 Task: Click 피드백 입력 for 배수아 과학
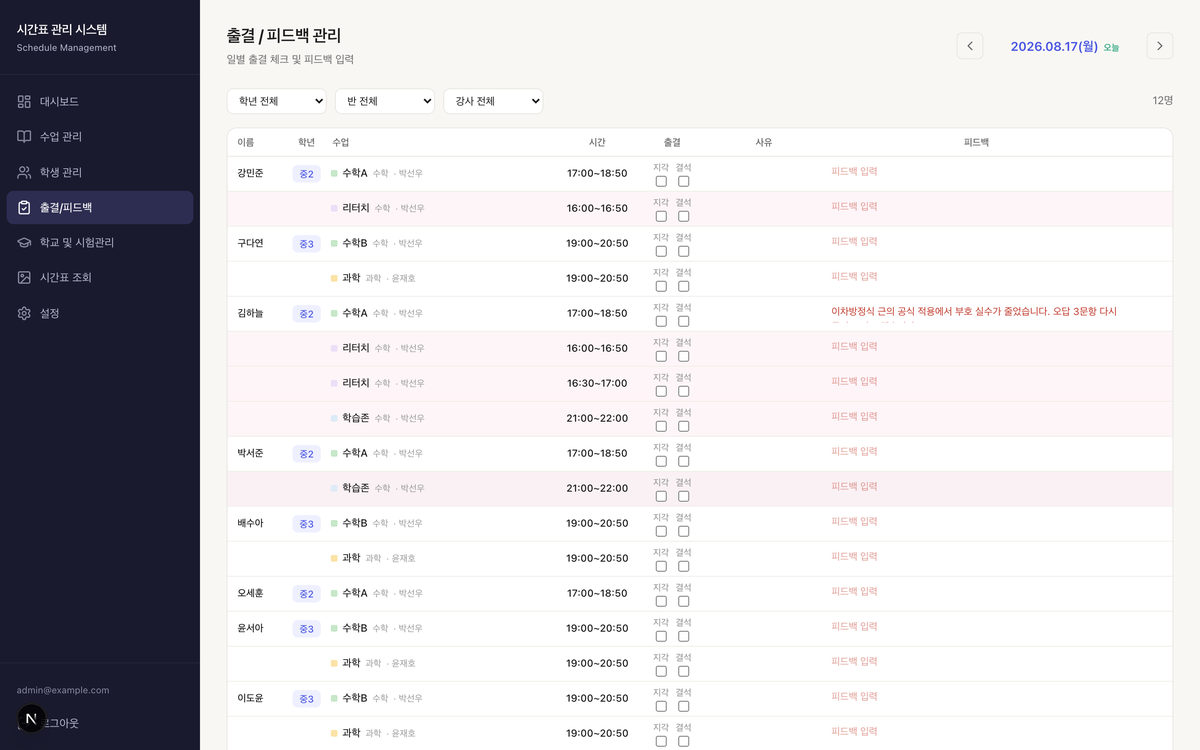(854, 556)
